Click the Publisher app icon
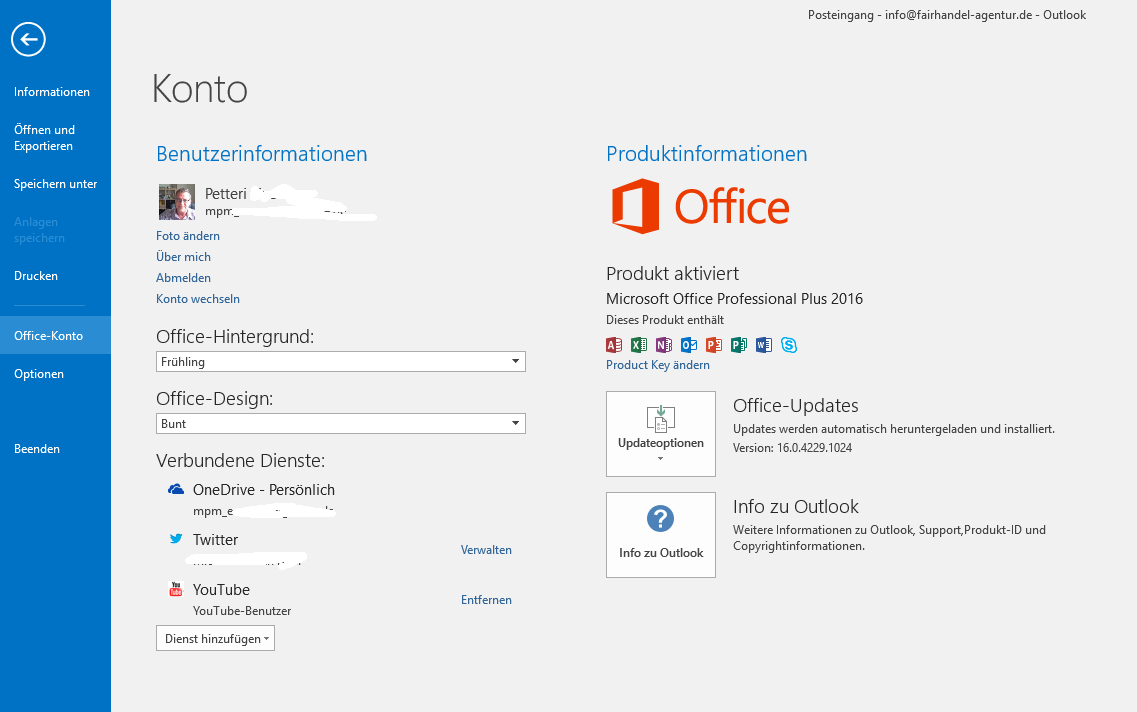 tap(739, 345)
